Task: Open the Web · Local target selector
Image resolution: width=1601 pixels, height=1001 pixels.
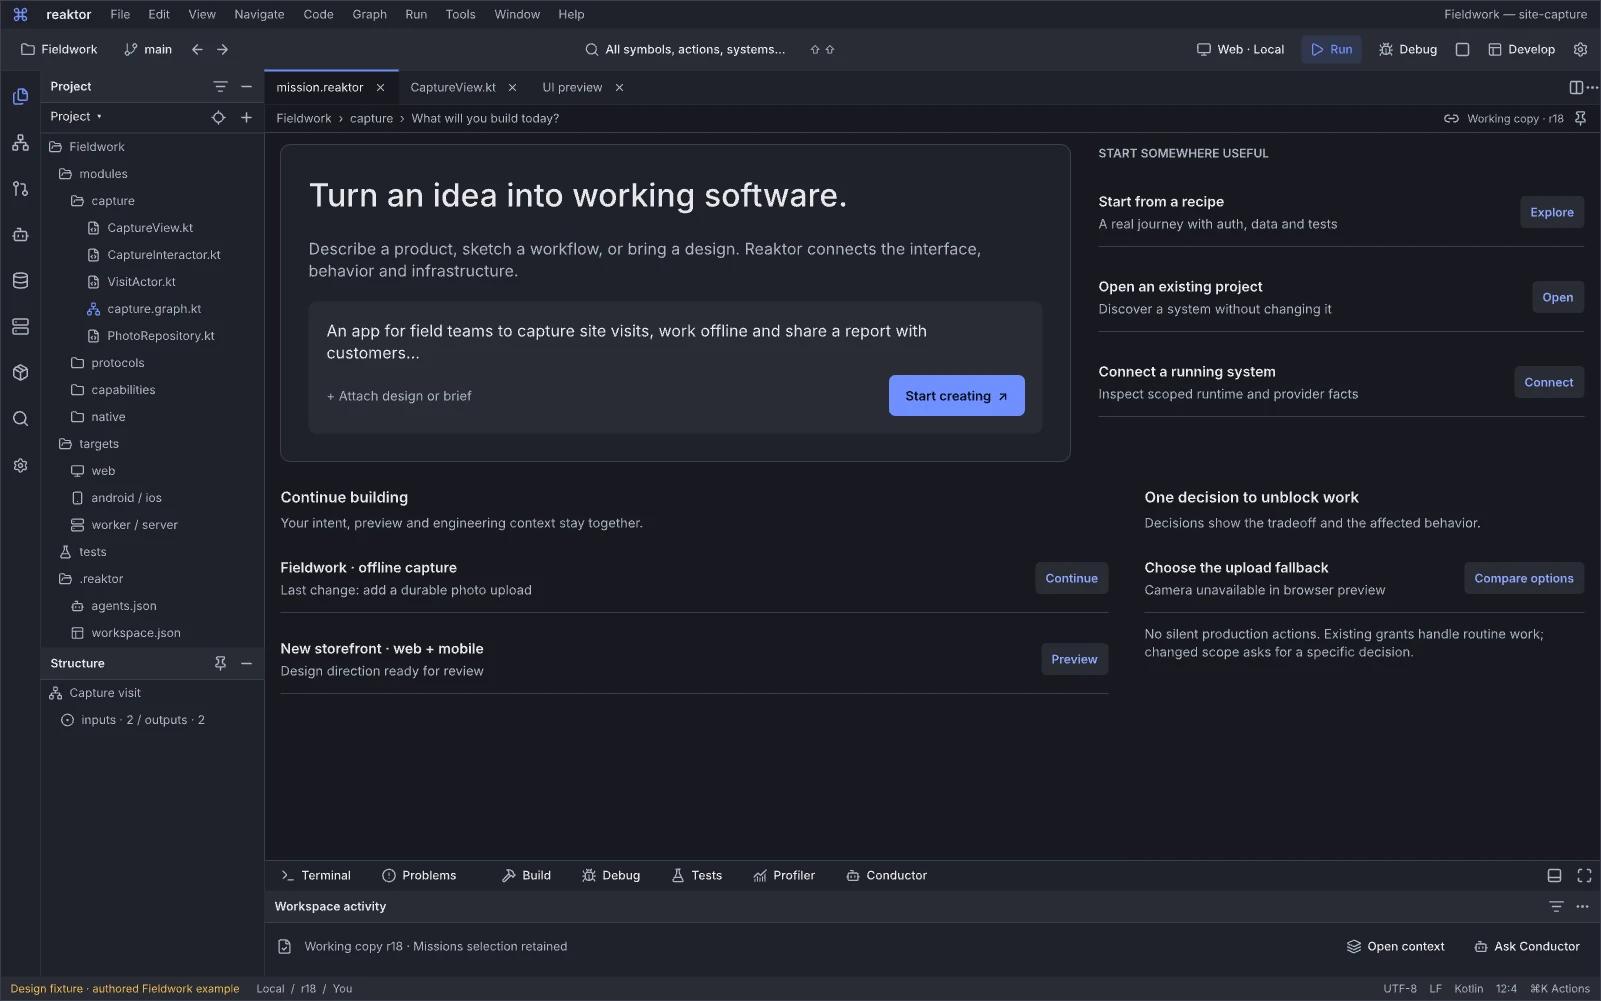Action: pyautogui.click(x=1240, y=49)
